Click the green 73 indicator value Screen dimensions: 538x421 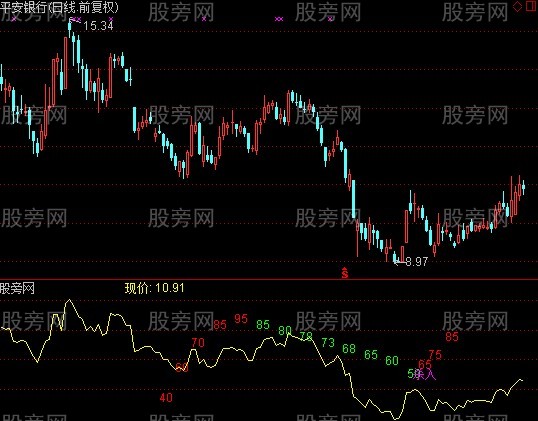[328, 342]
